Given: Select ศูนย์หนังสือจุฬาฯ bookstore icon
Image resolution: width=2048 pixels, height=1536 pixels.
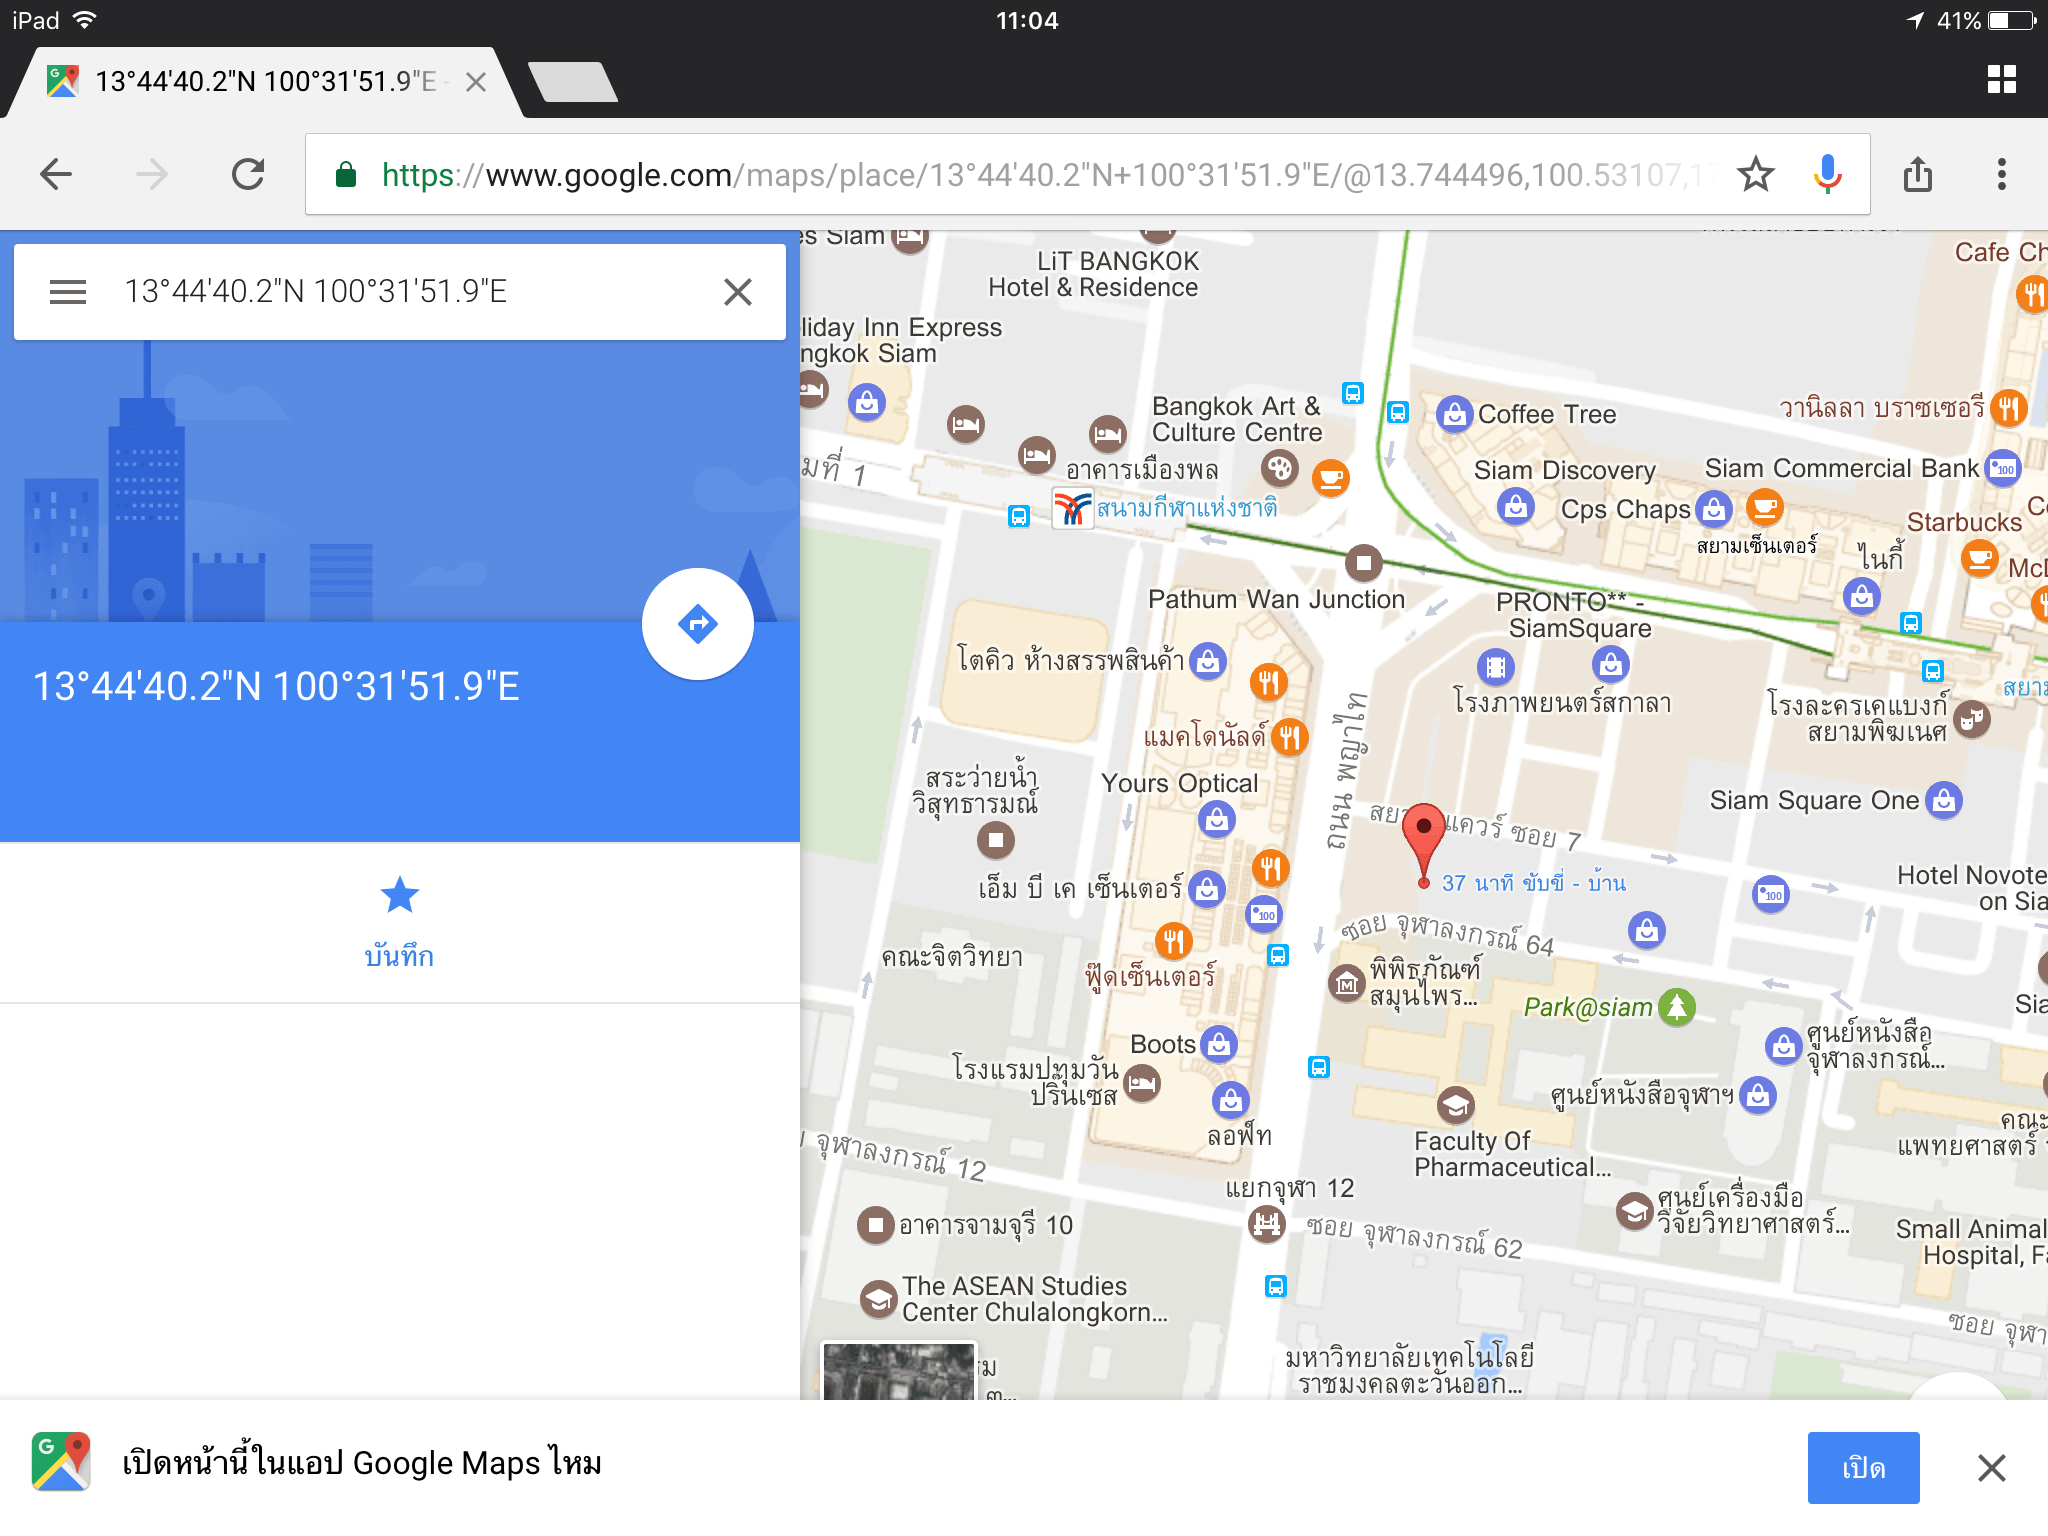Looking at the screenshot, I should click(1758, 1096).
